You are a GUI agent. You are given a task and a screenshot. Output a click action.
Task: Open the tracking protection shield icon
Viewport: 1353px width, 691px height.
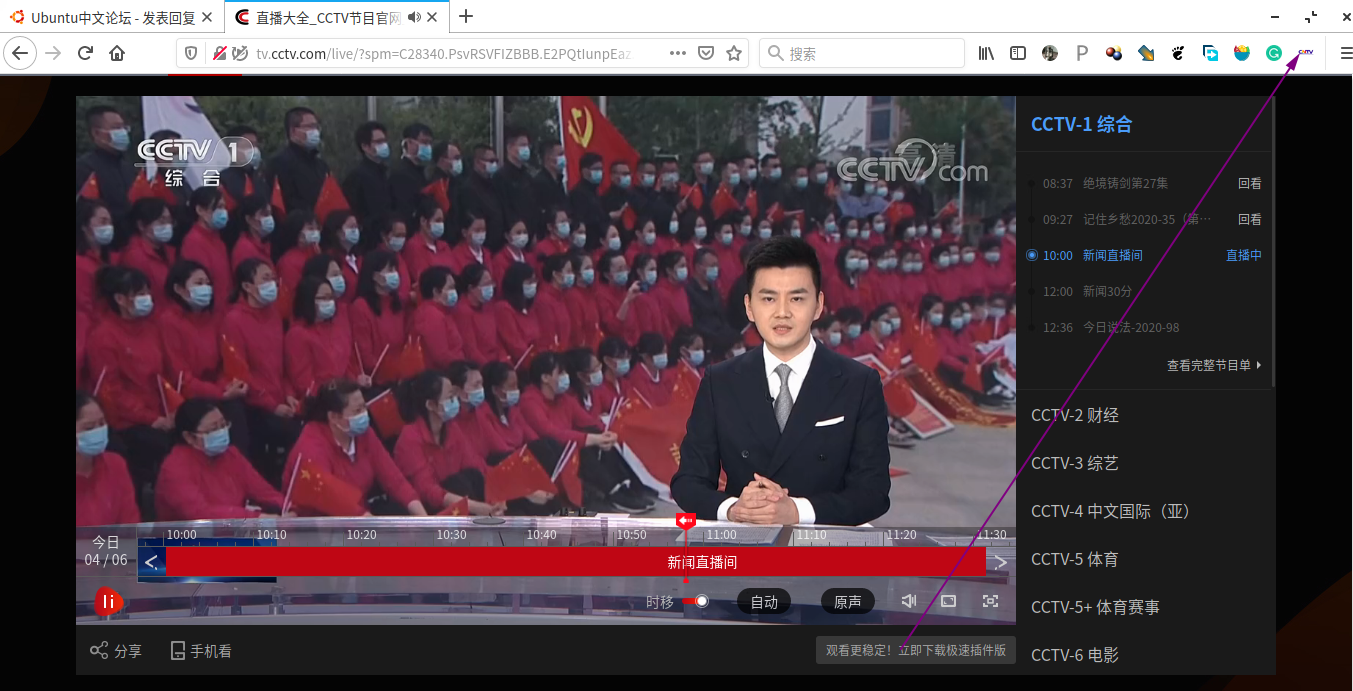pyautogui.click(x=192, y=53)
